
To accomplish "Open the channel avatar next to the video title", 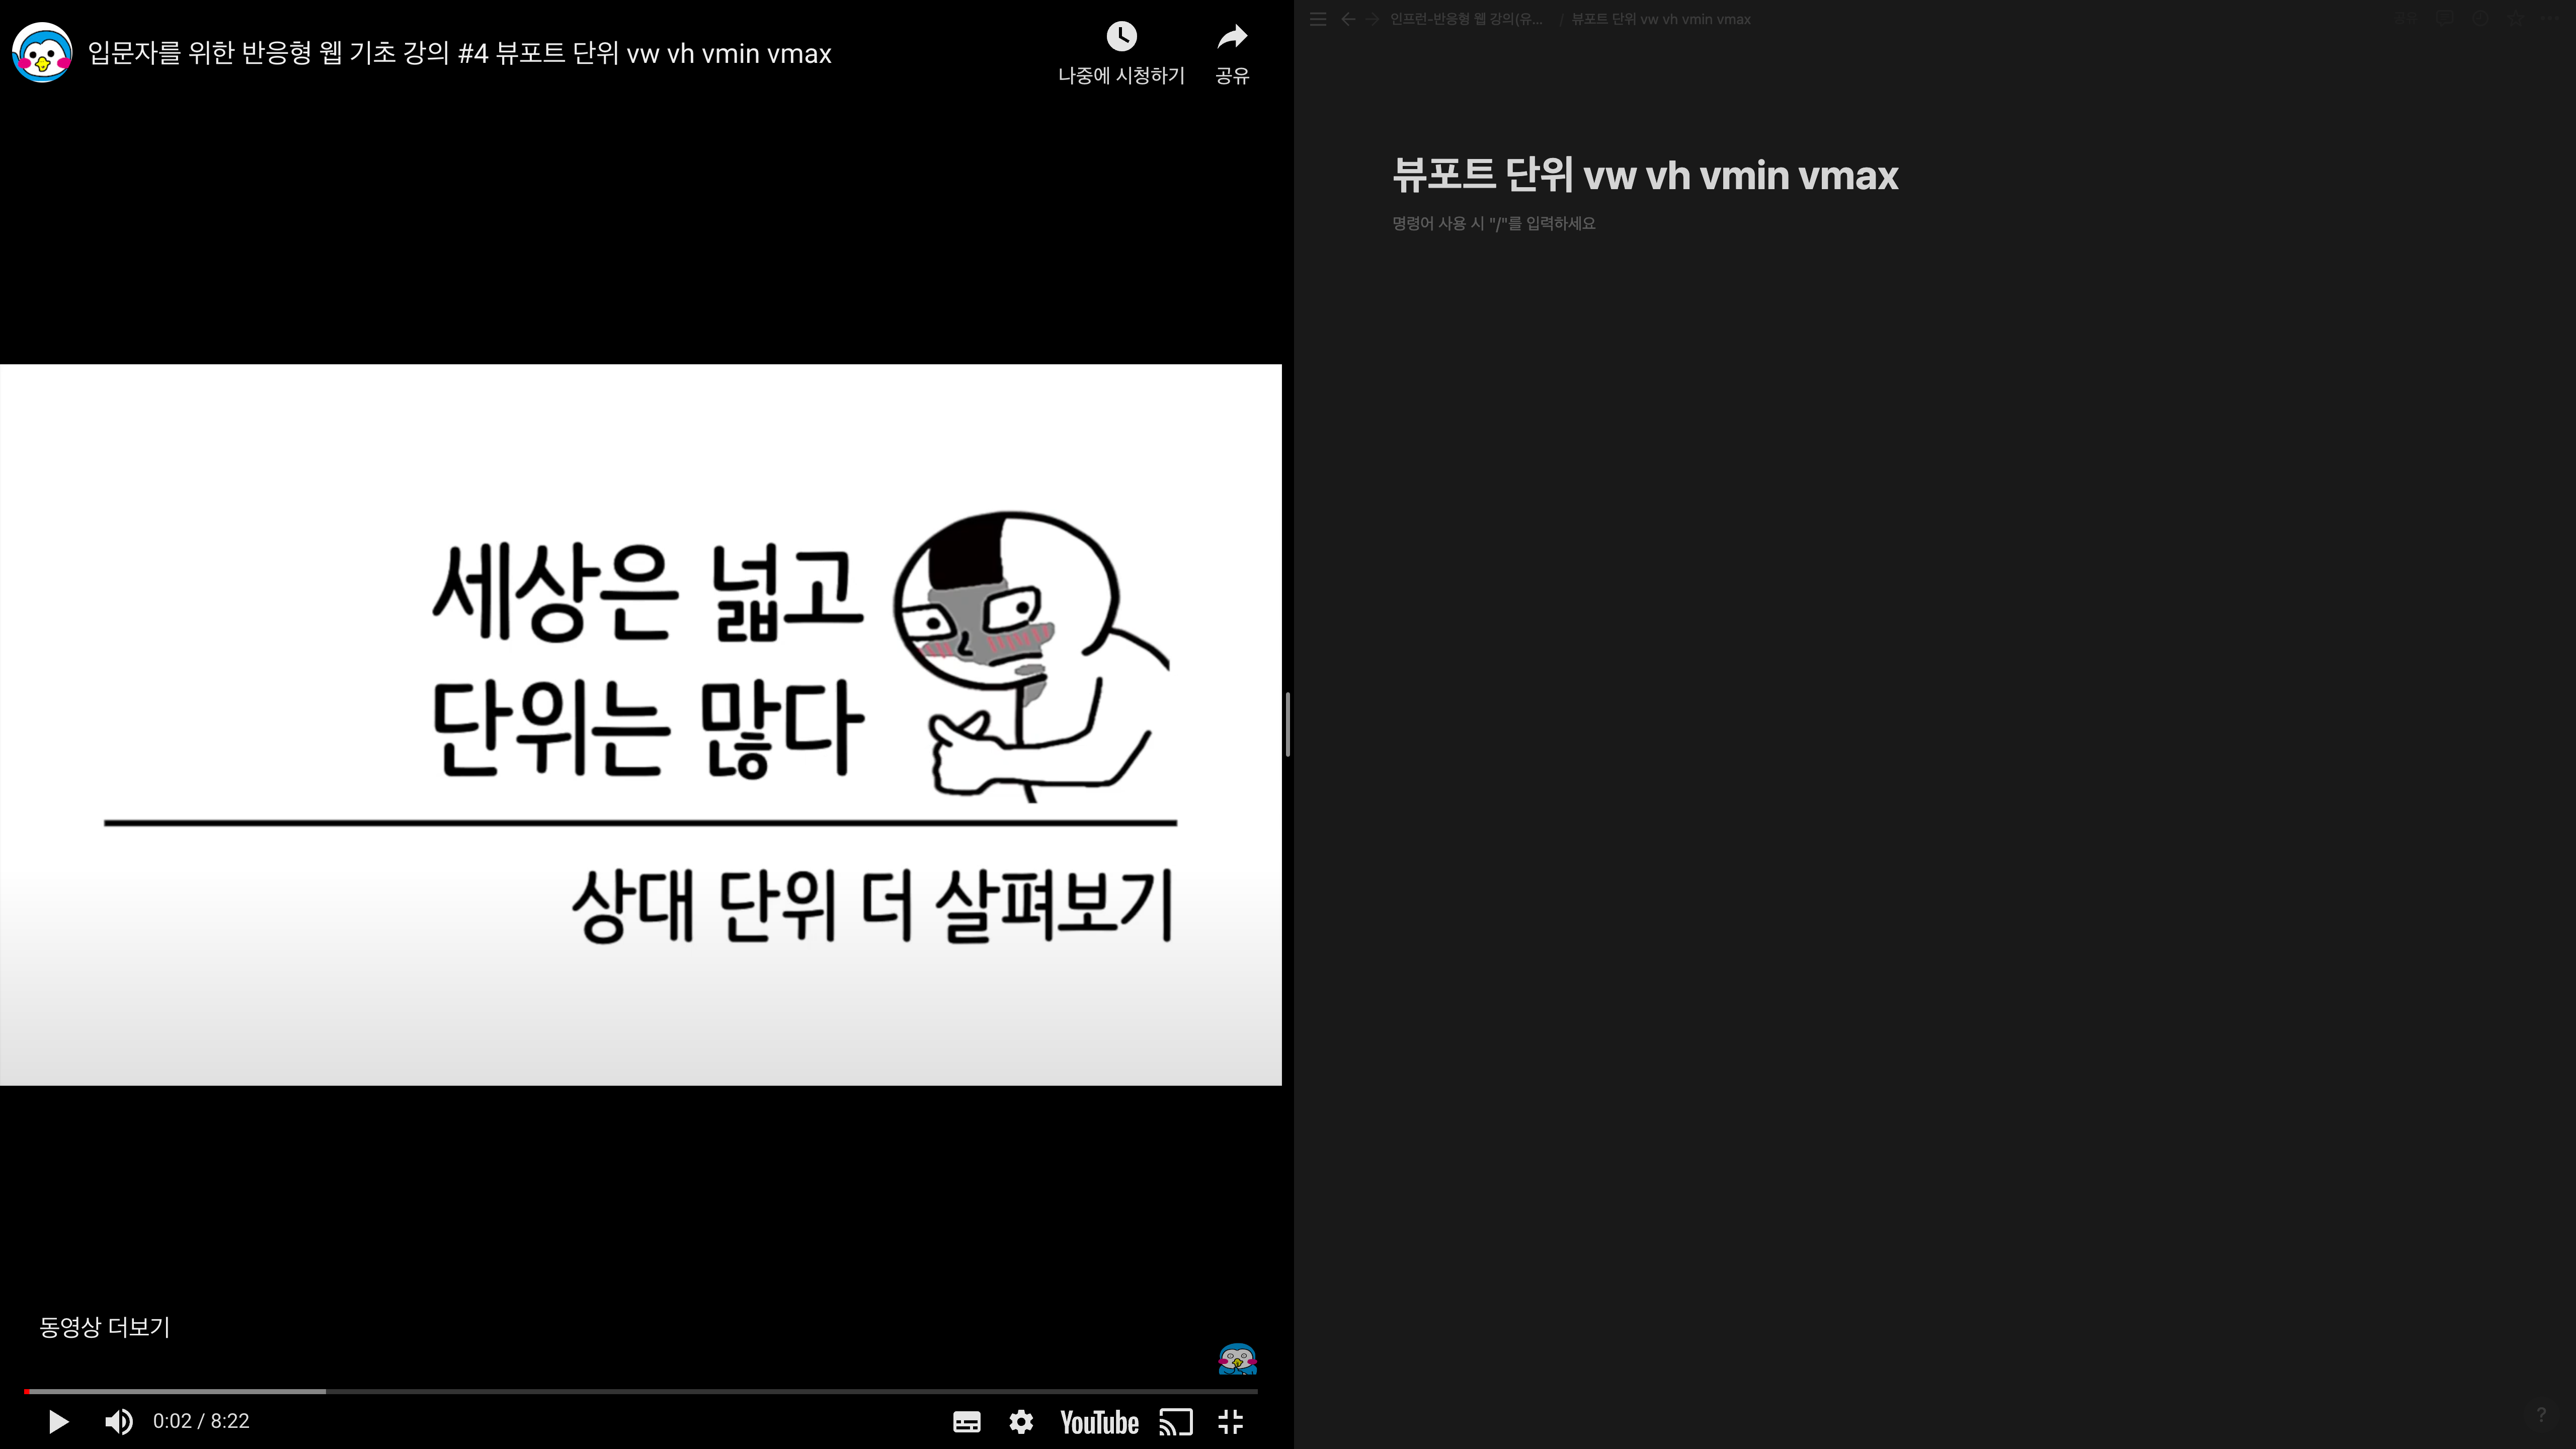I will 42,53.
